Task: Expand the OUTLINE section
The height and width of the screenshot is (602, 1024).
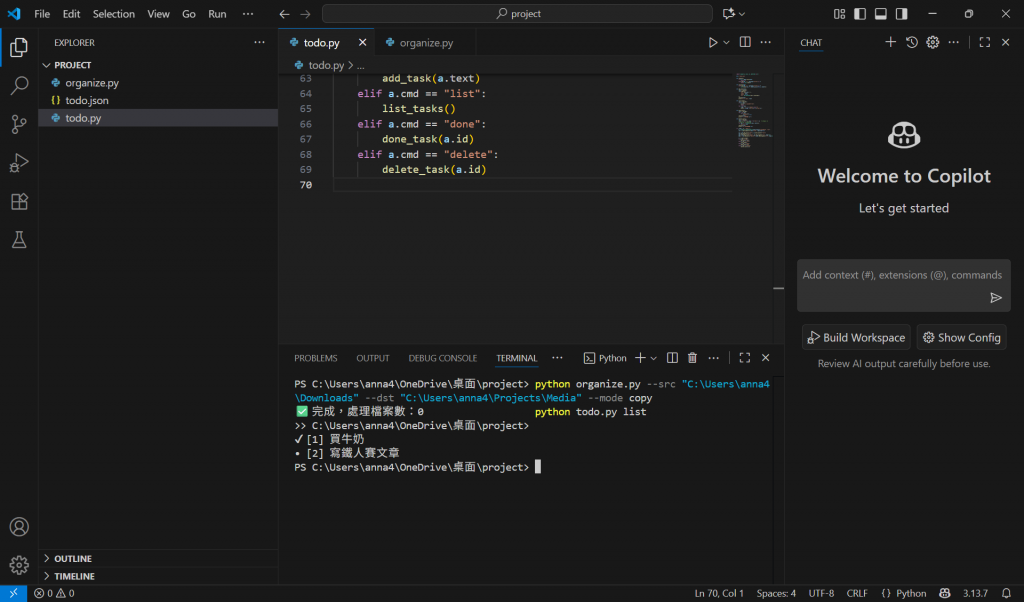Action: click(x=73, y=559)
